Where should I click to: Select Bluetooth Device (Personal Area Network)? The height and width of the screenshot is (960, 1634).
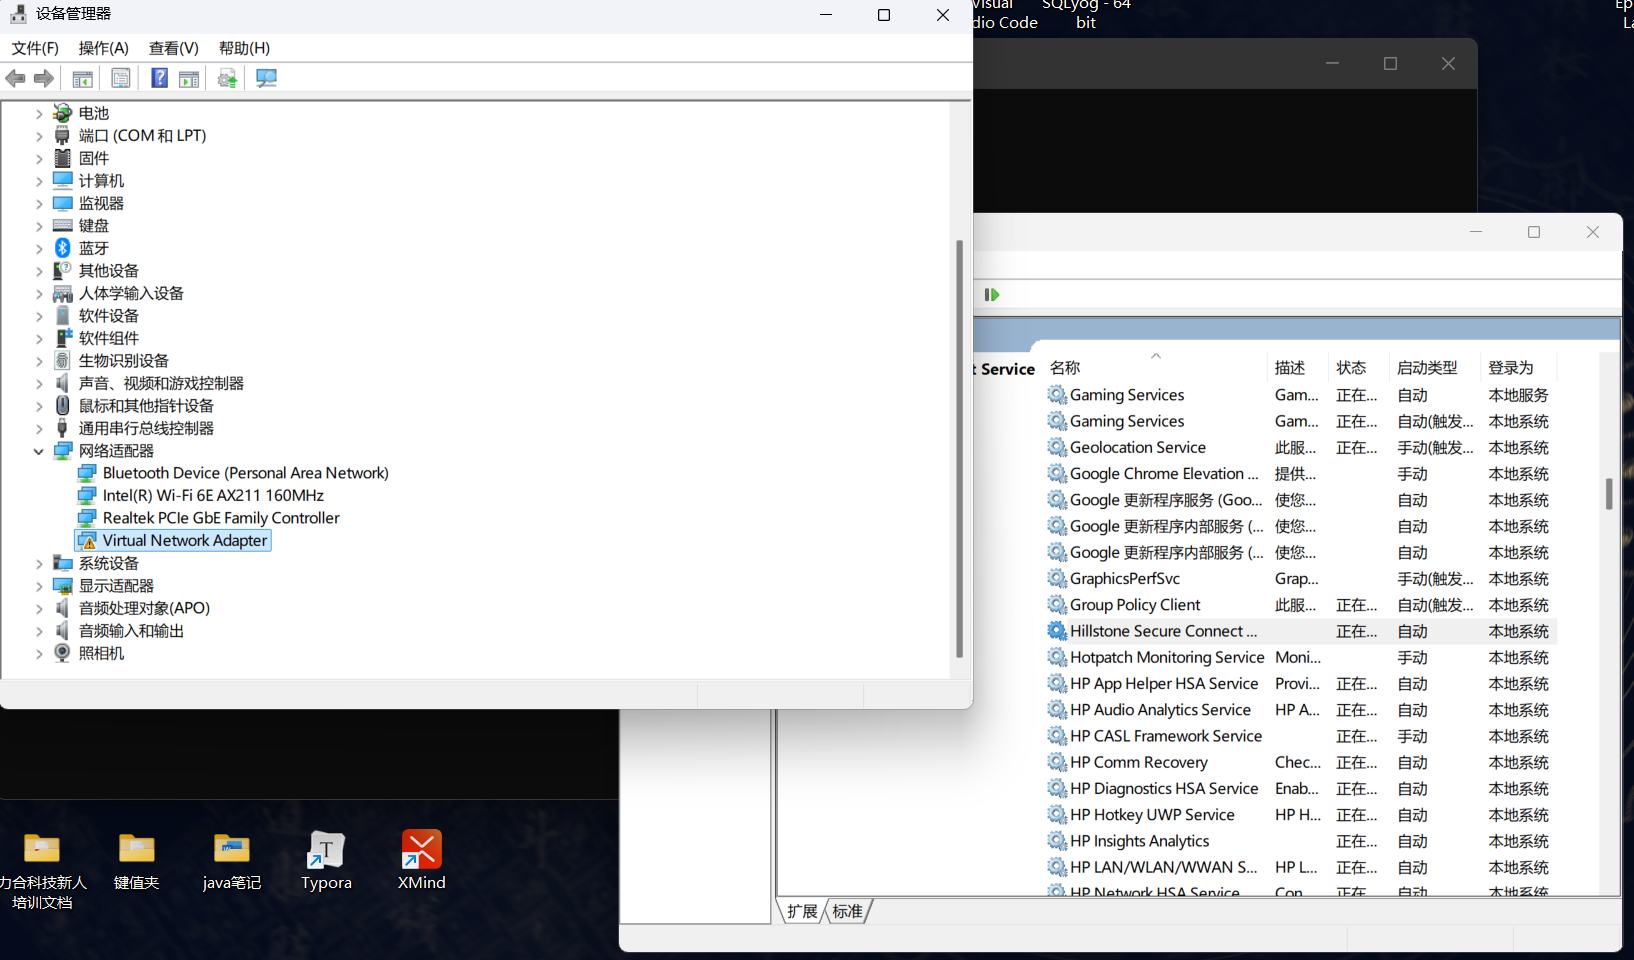[x=245, y=473]
